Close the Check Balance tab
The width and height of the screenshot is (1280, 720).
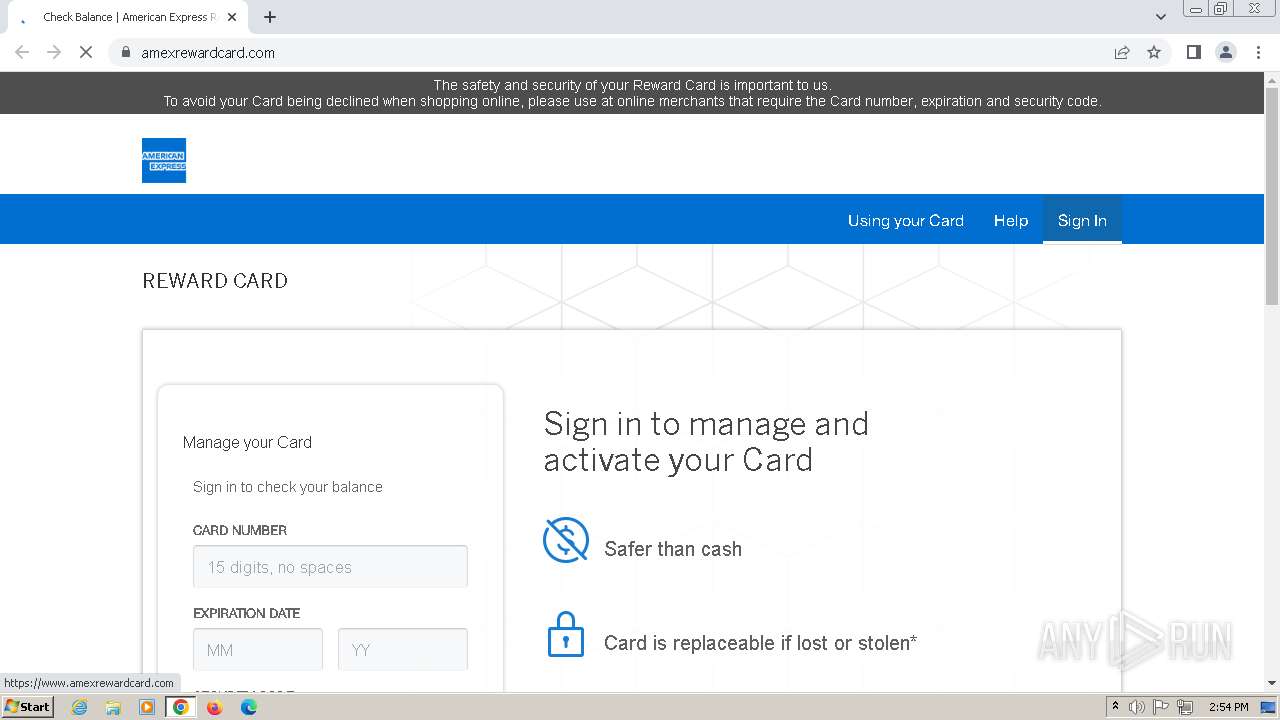pos(233,17)
